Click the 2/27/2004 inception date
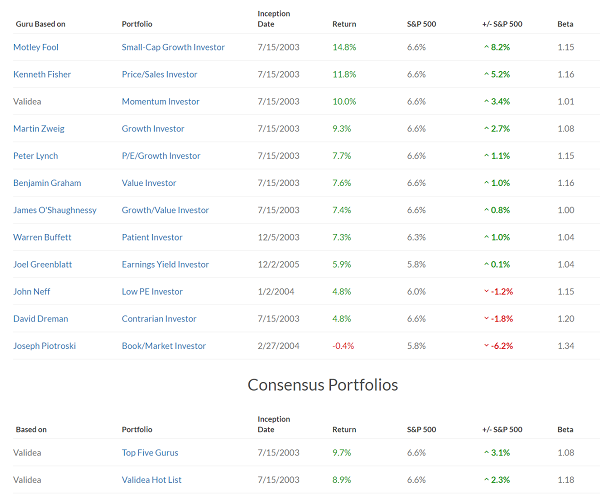600x501 pixels. point(279,346)
